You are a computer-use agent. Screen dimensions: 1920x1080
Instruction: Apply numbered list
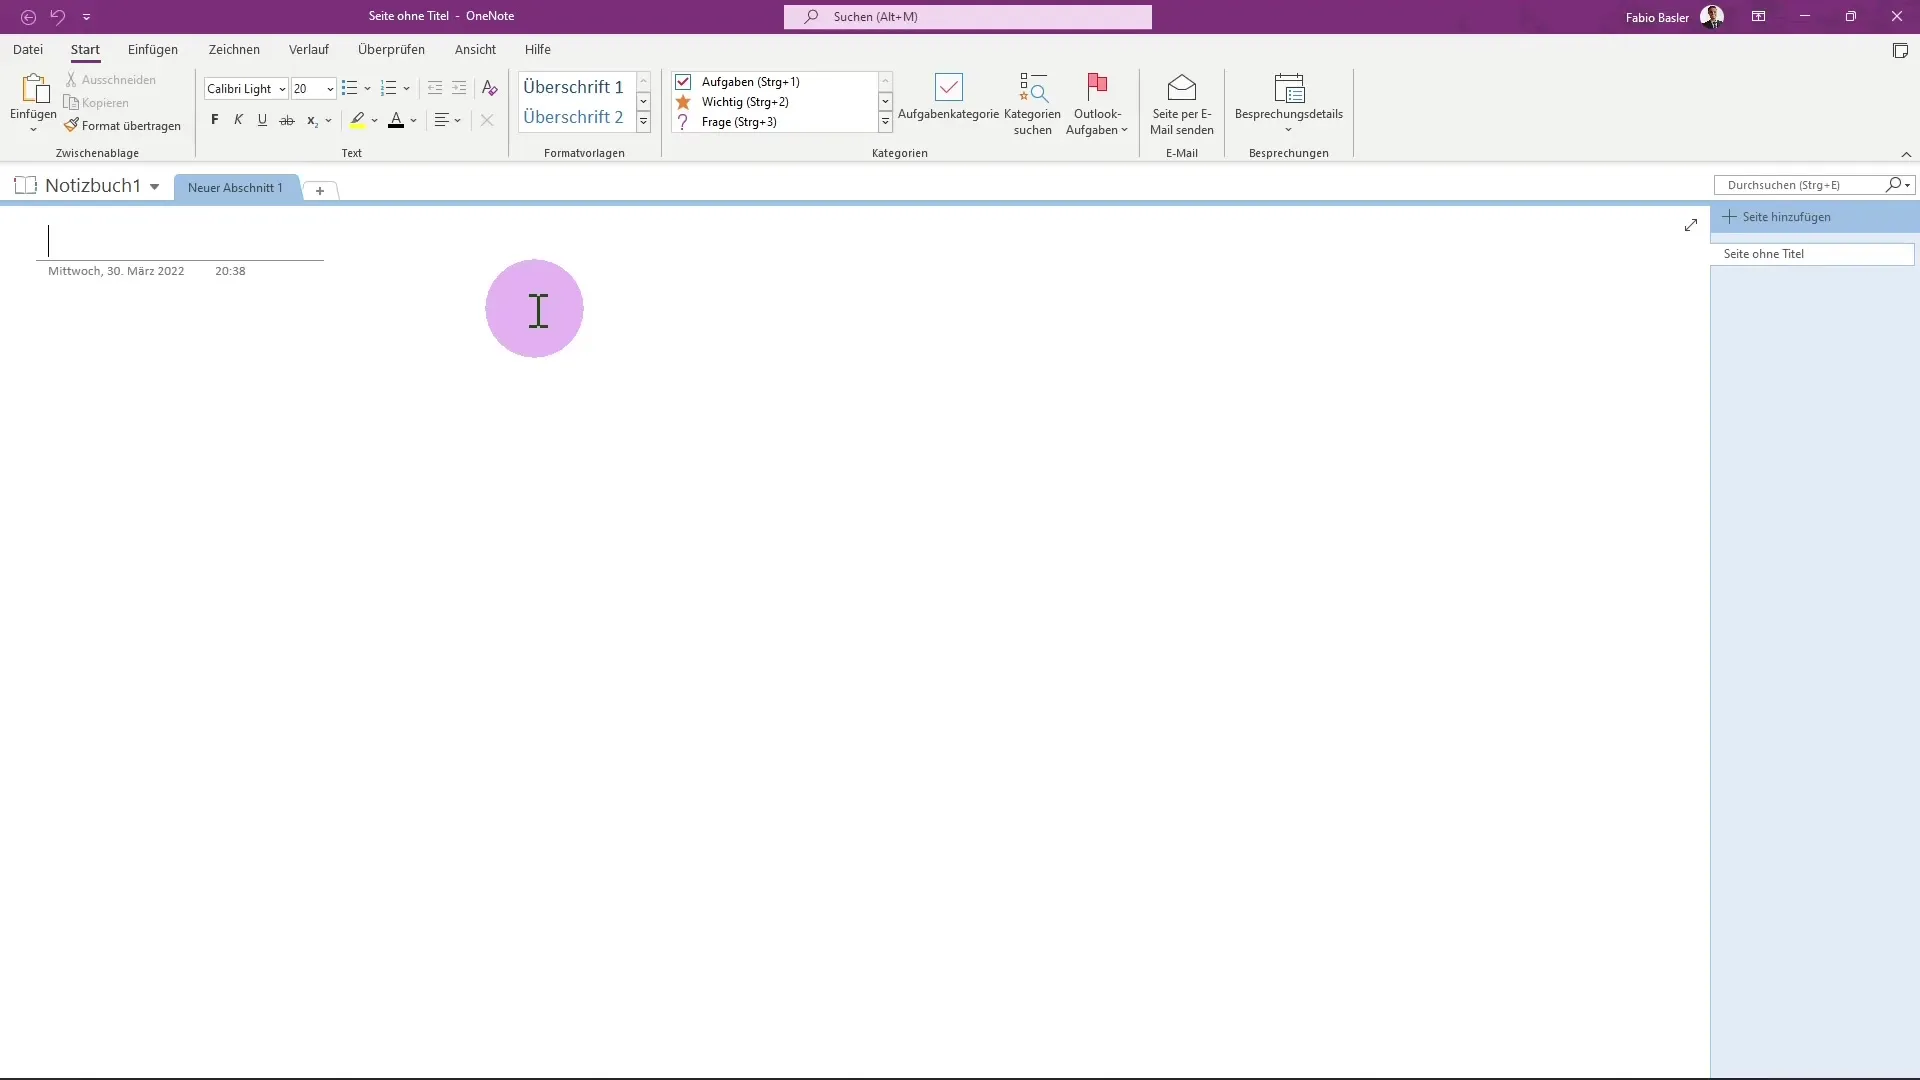[x=389, y=89]
